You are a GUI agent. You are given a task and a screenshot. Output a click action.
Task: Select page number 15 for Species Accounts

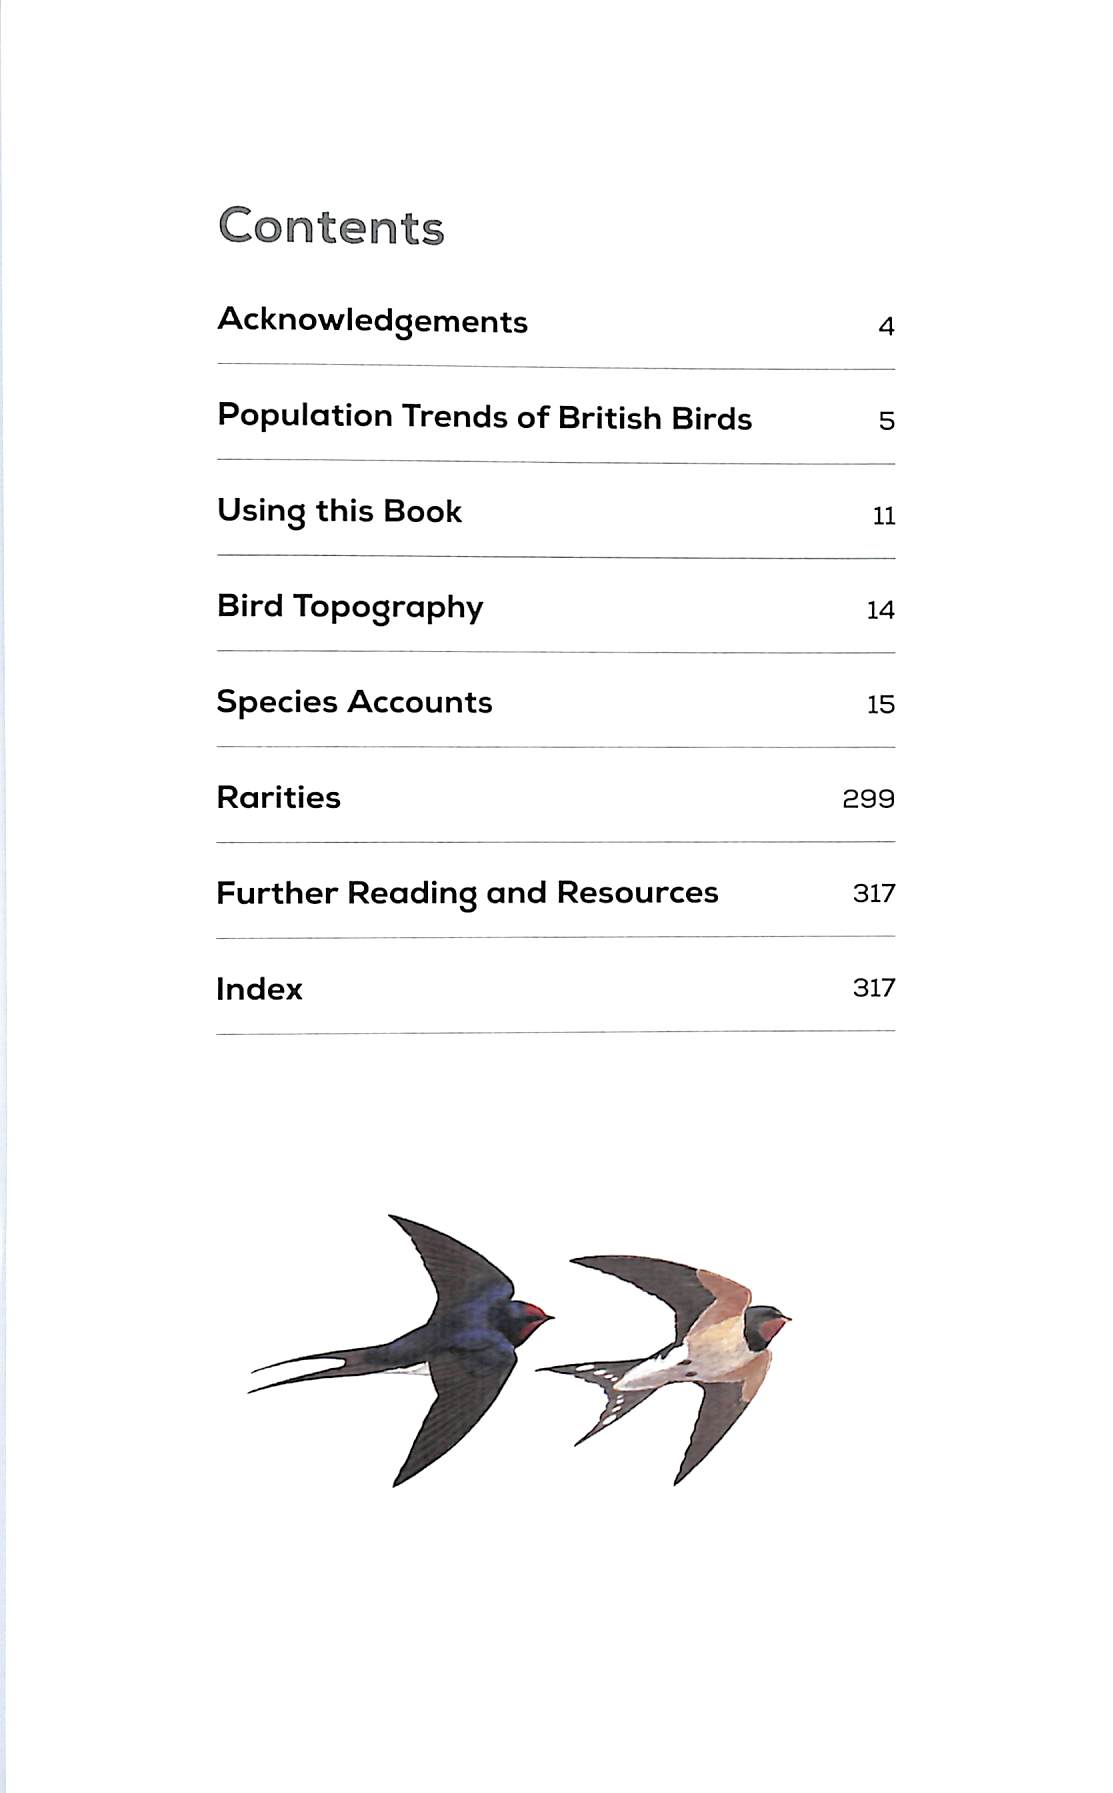click(x=880, y=704)
